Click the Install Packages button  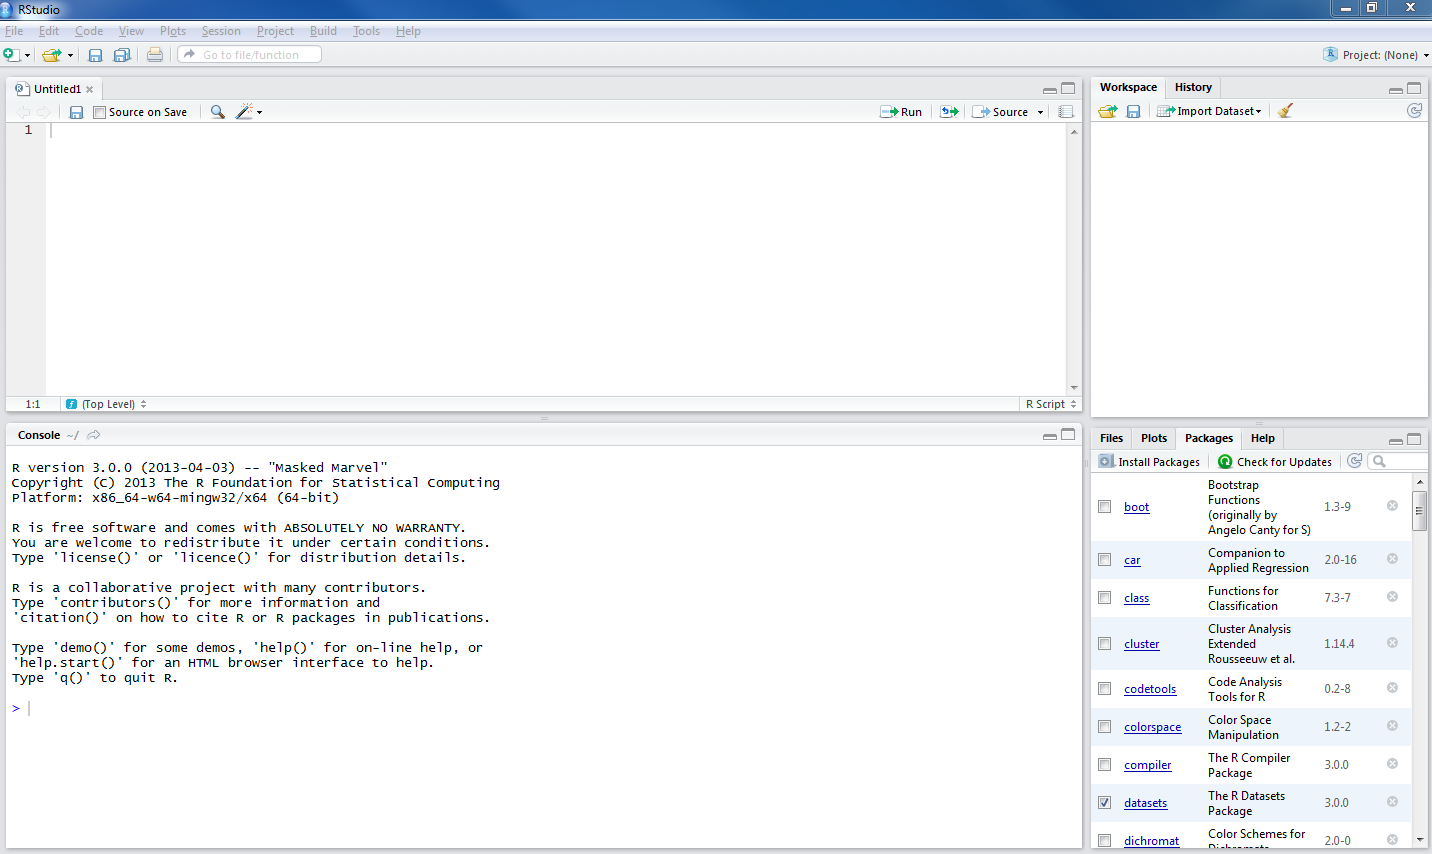[x=1150, y=462]
